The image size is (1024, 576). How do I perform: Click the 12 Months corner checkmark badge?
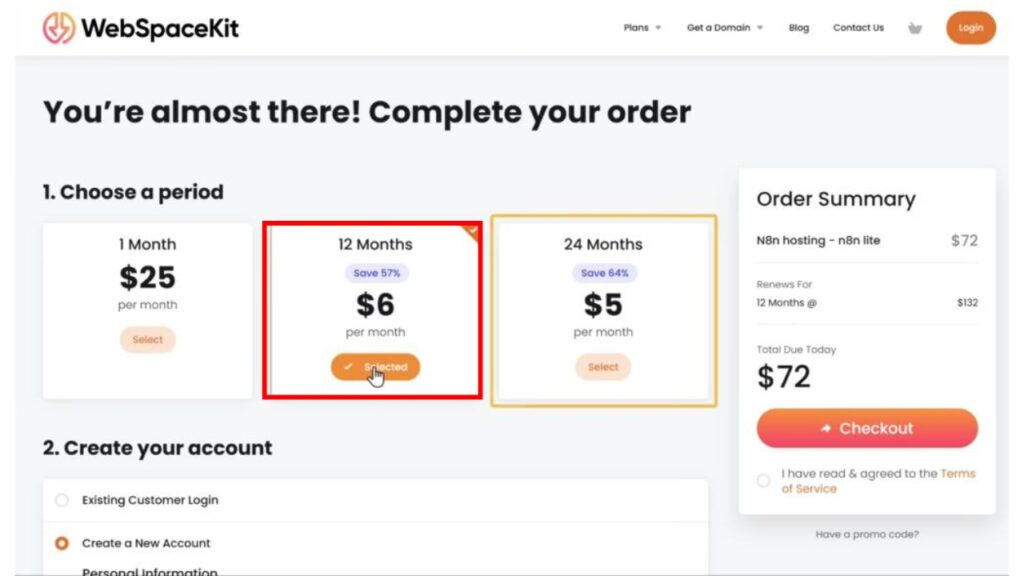pyautogui.click(x=472, y=231)
